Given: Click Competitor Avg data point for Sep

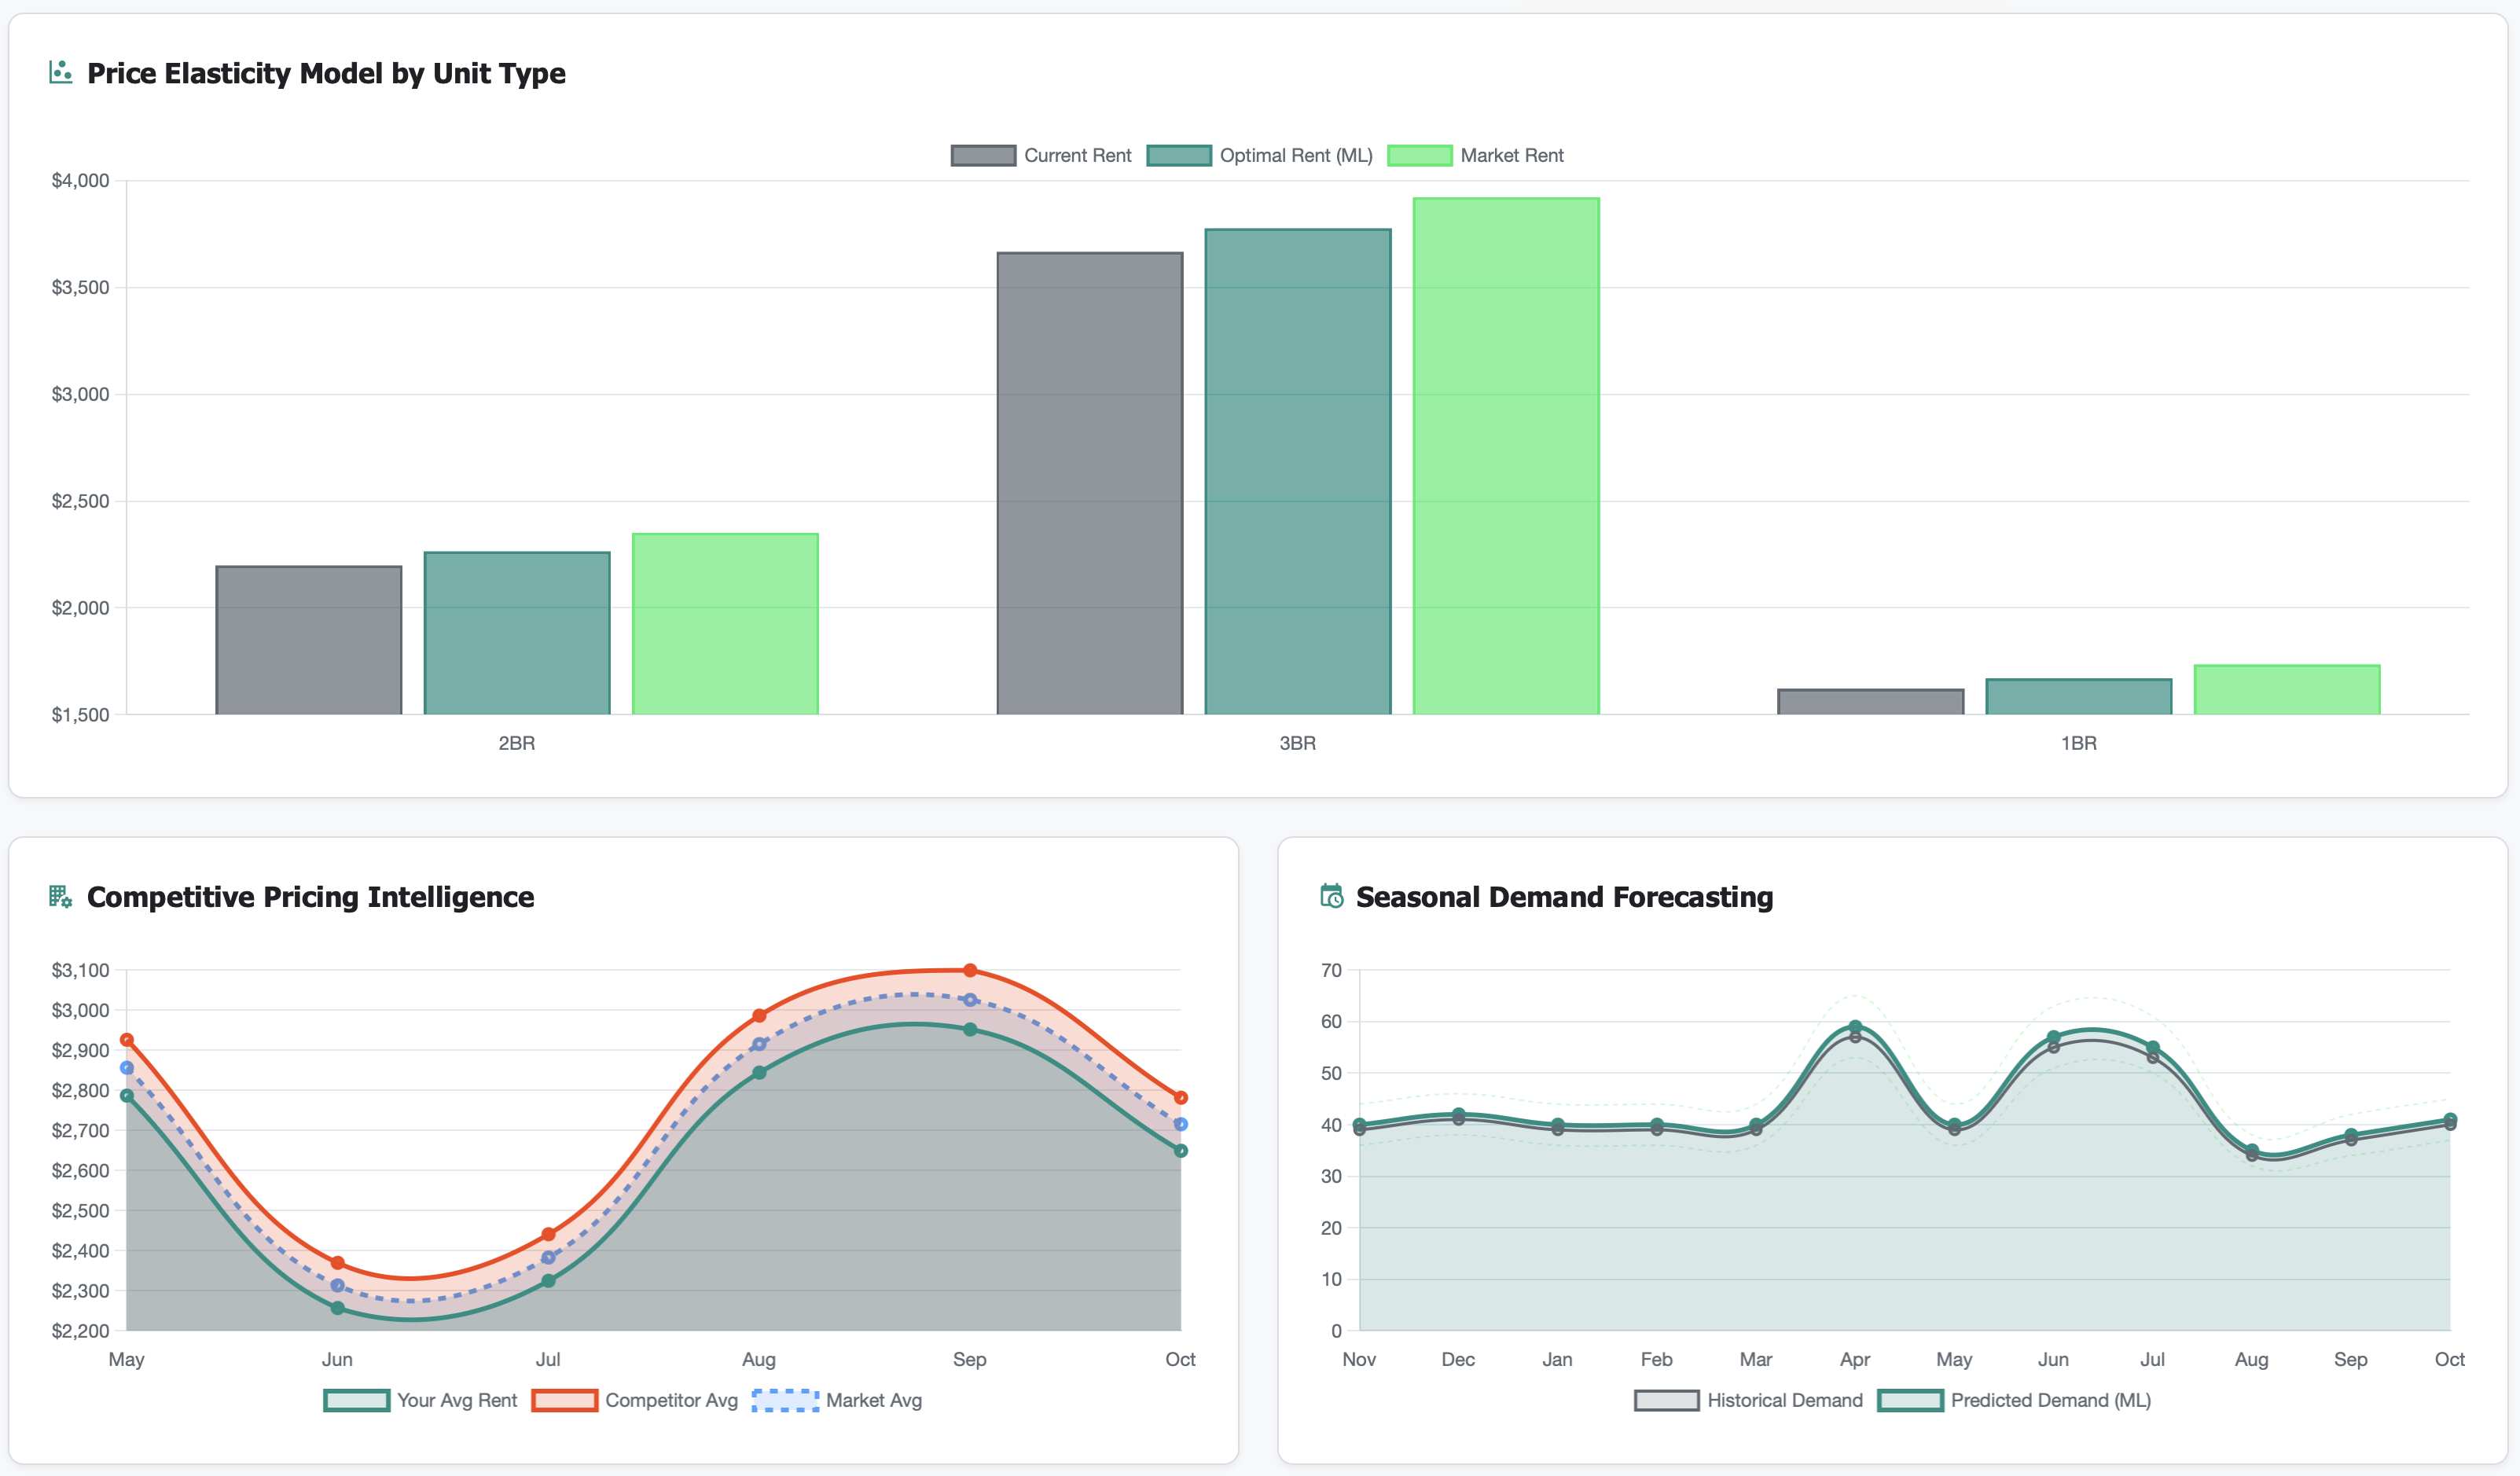Looking at the screenshot, I should pos(970,970).
